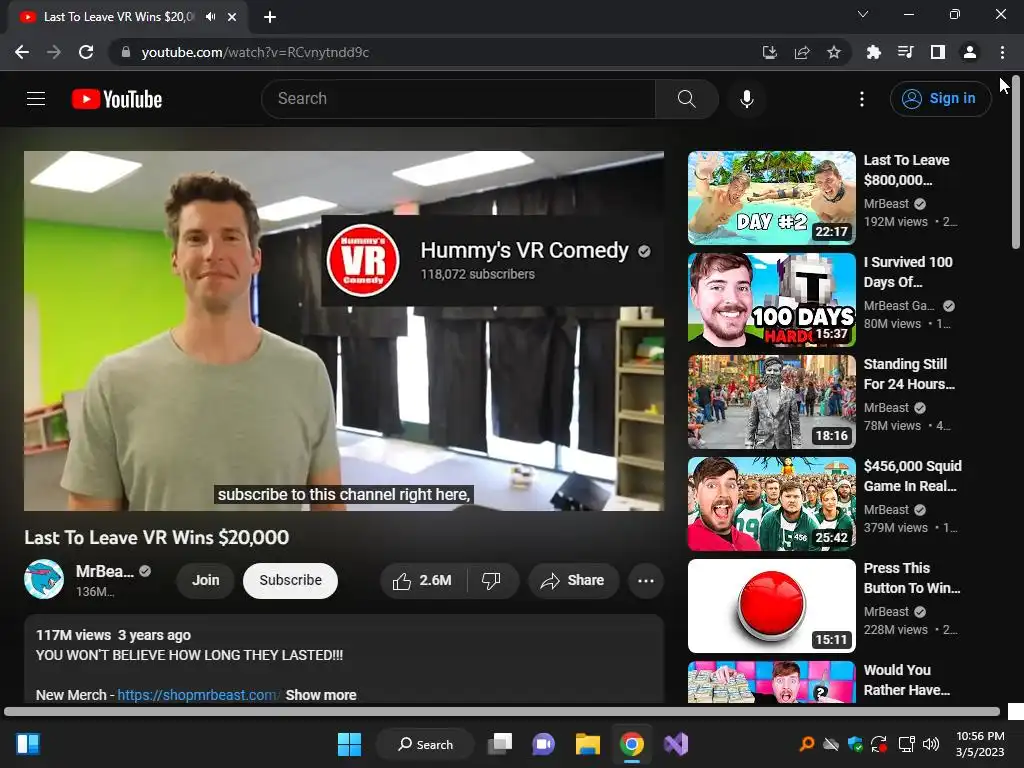This screenshot has width=1024, height=768.
Task: Close the Last To Leave VR tab
Action: 232,17
